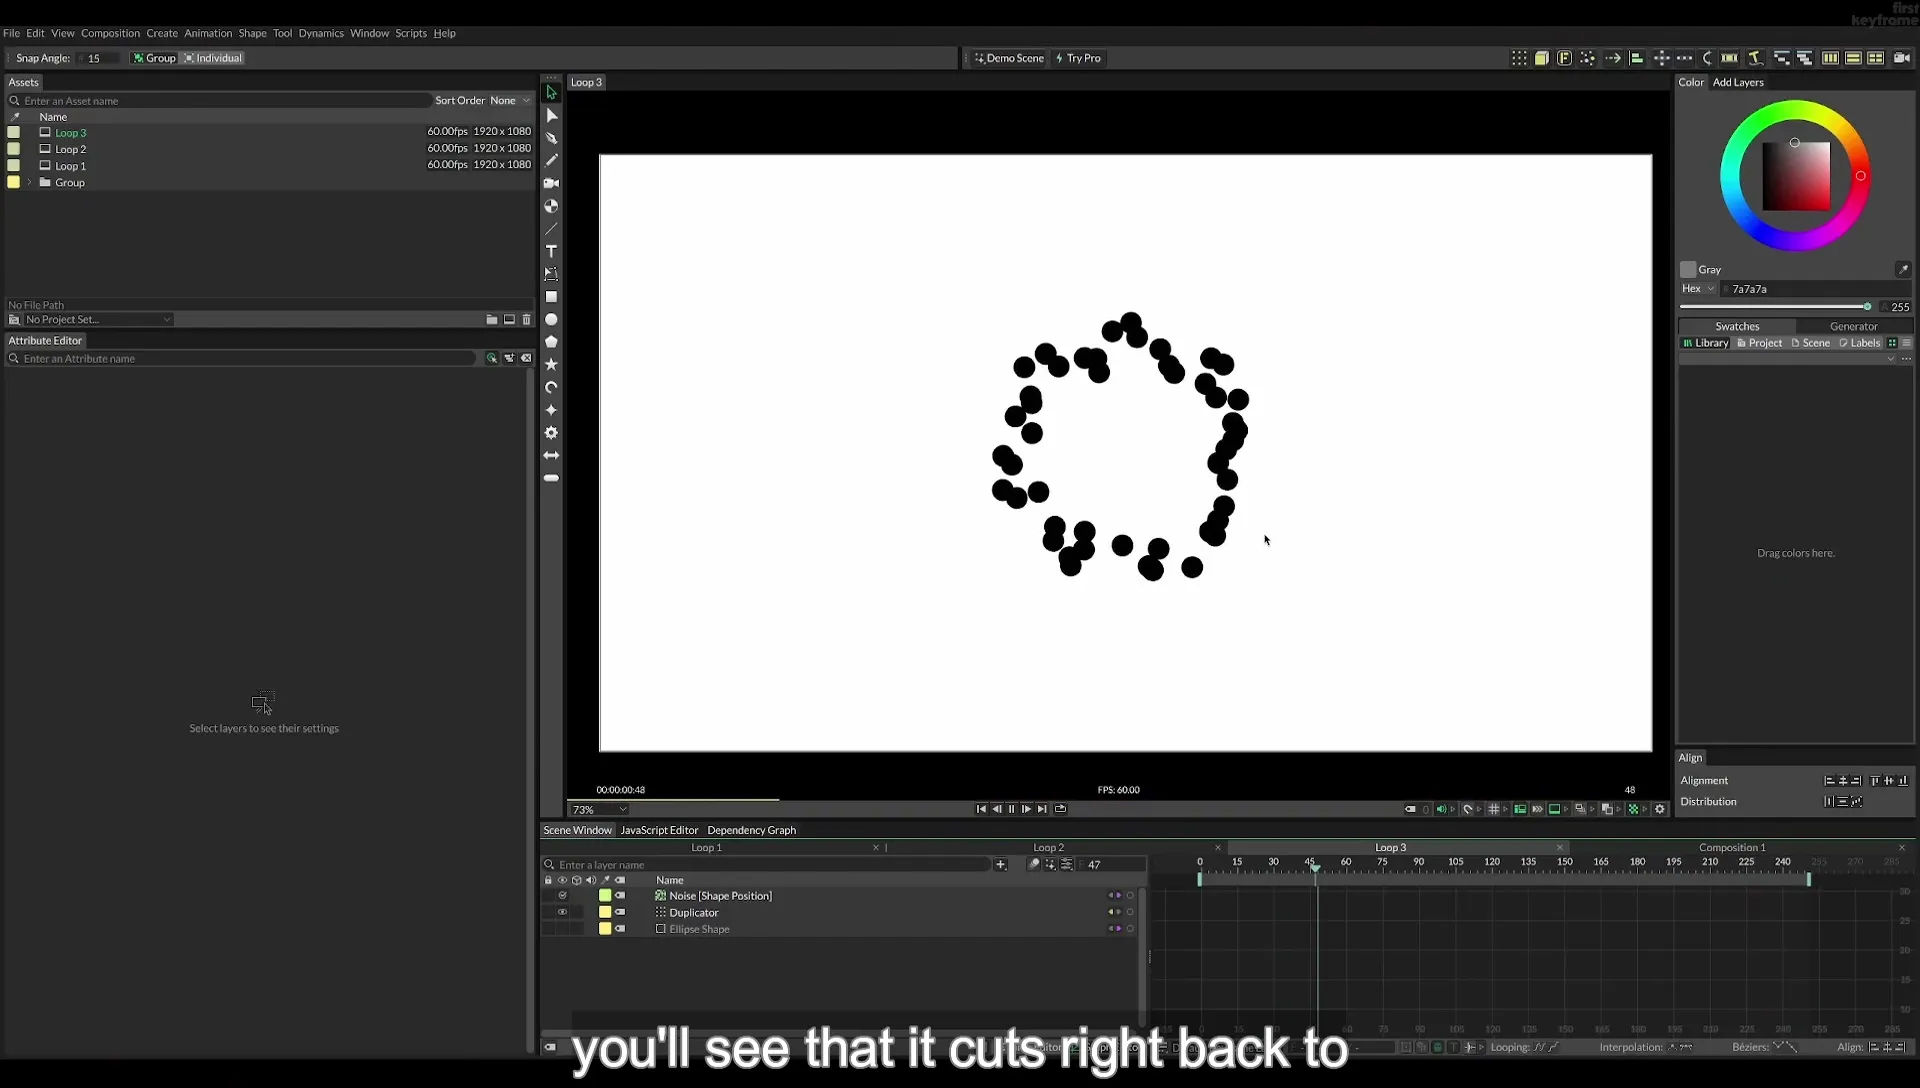This screenshot has width=1920, height=1088.
Task: Open the viewport zoom 73% dropdown
Action: [x=599, y=809]
